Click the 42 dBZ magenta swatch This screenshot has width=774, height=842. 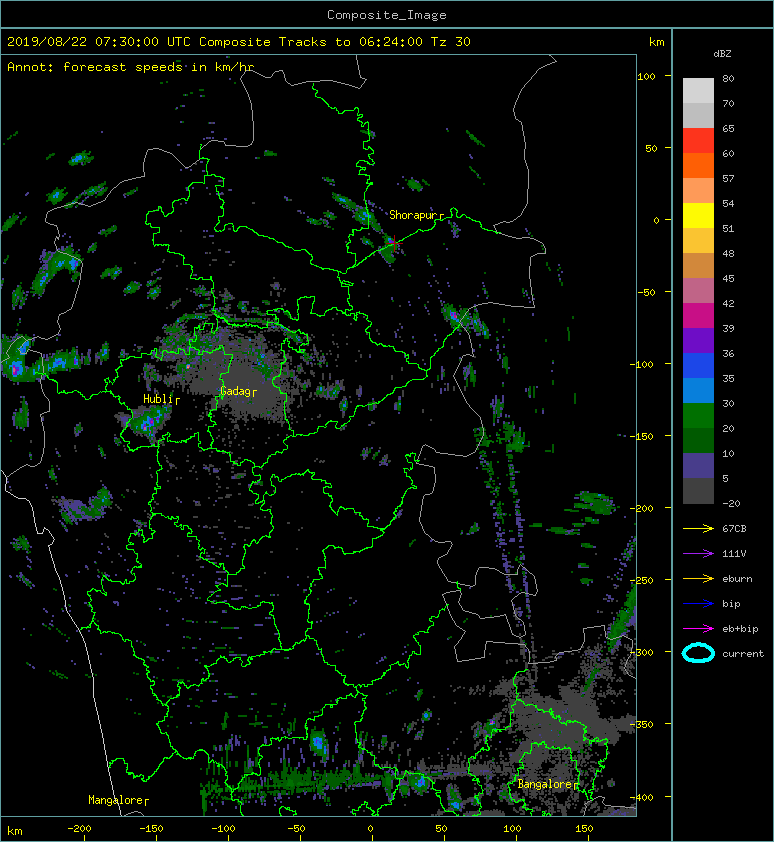(698, 316)
